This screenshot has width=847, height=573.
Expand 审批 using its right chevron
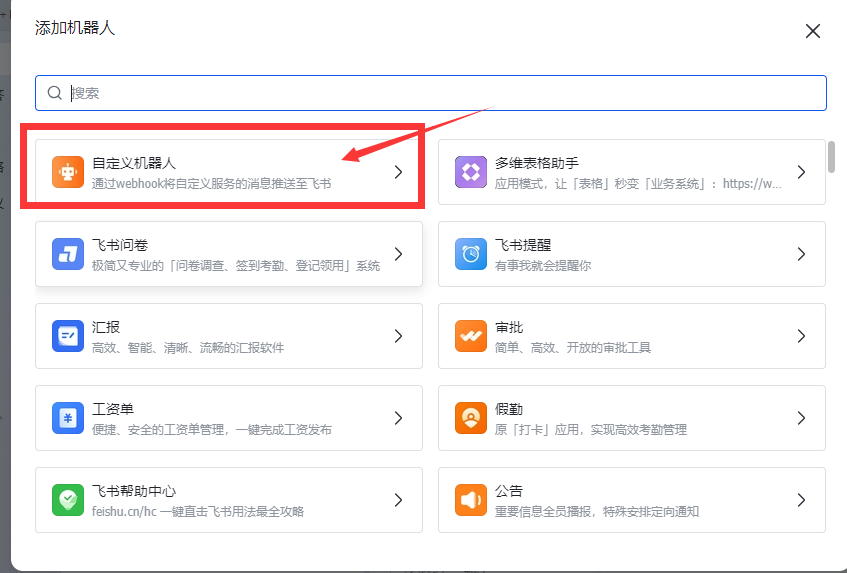coord(802,336)
